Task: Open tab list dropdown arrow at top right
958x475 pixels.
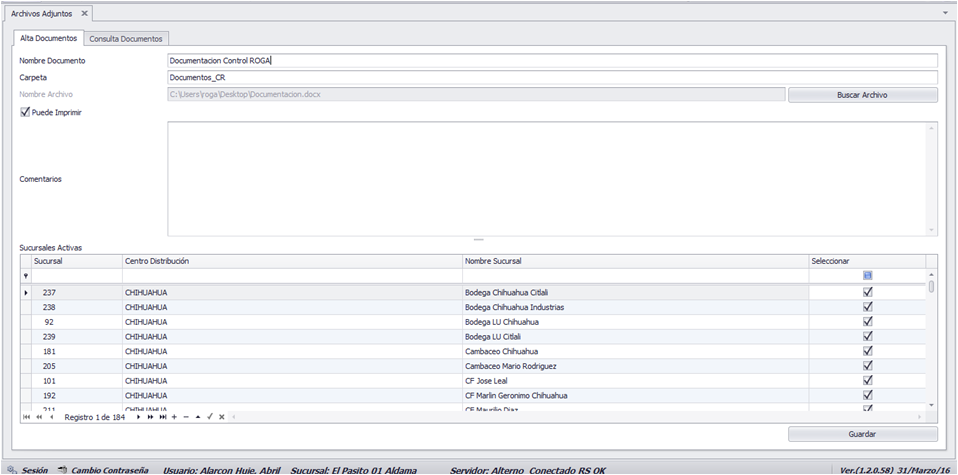Action: 946,13
